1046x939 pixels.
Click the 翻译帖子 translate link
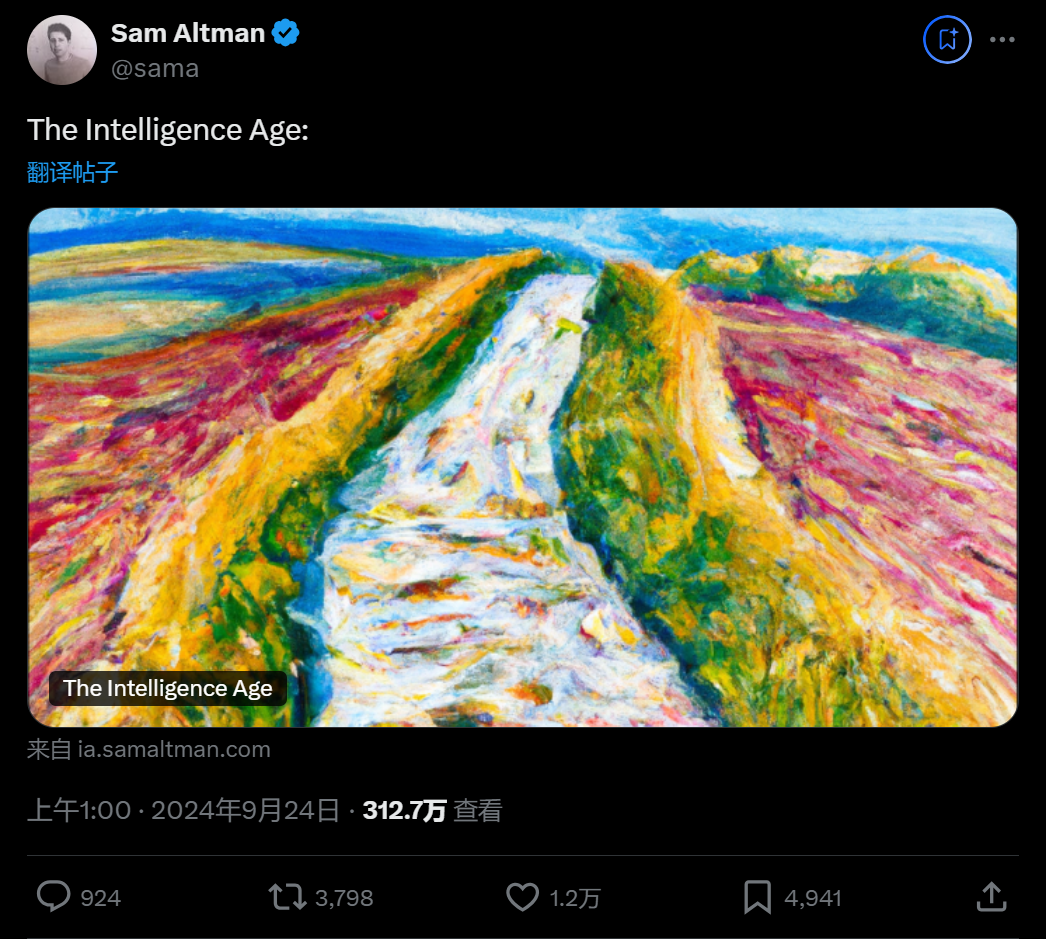(73, 172)
